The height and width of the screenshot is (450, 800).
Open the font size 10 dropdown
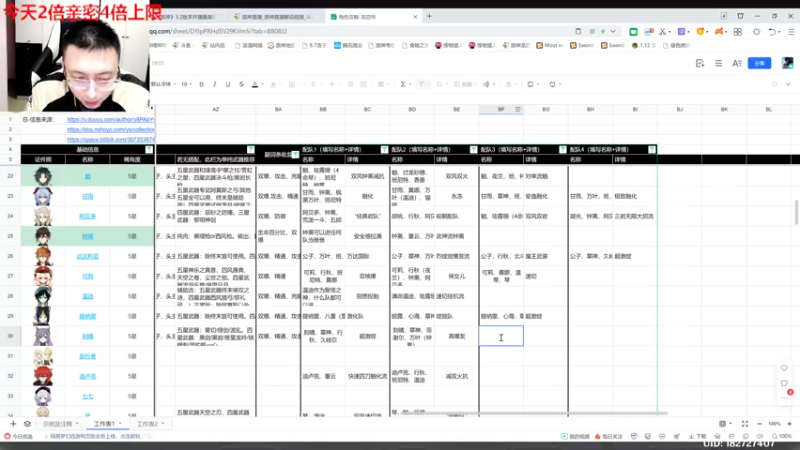point(186,84)
